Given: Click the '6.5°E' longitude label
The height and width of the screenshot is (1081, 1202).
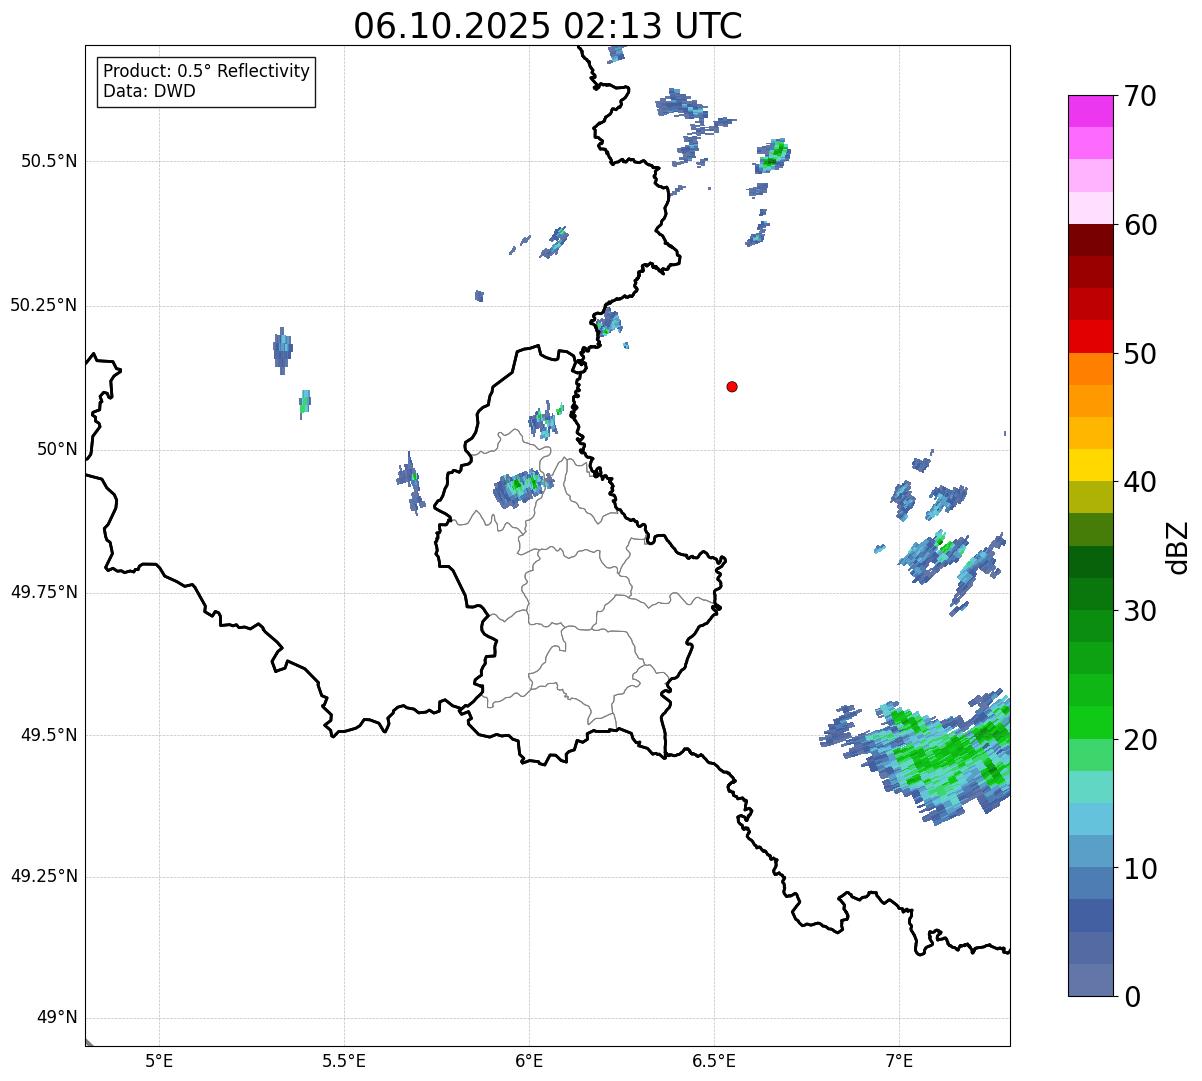Looking at the screenshot, I should (x=714, y=1060).
